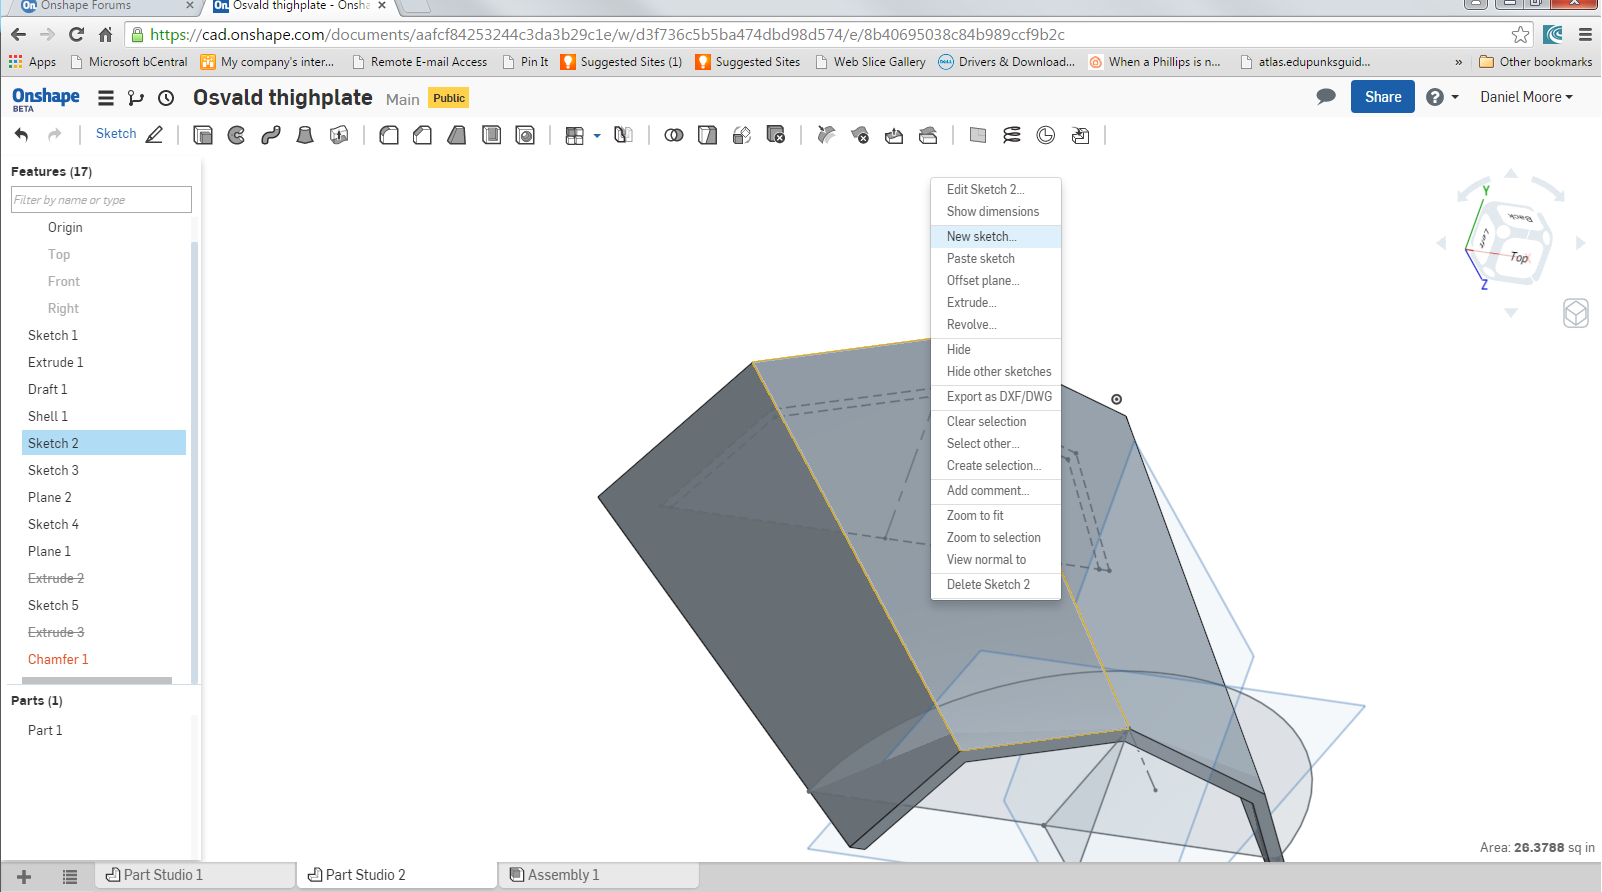Select the Thicken tool icon

click(x=339, y=135)
